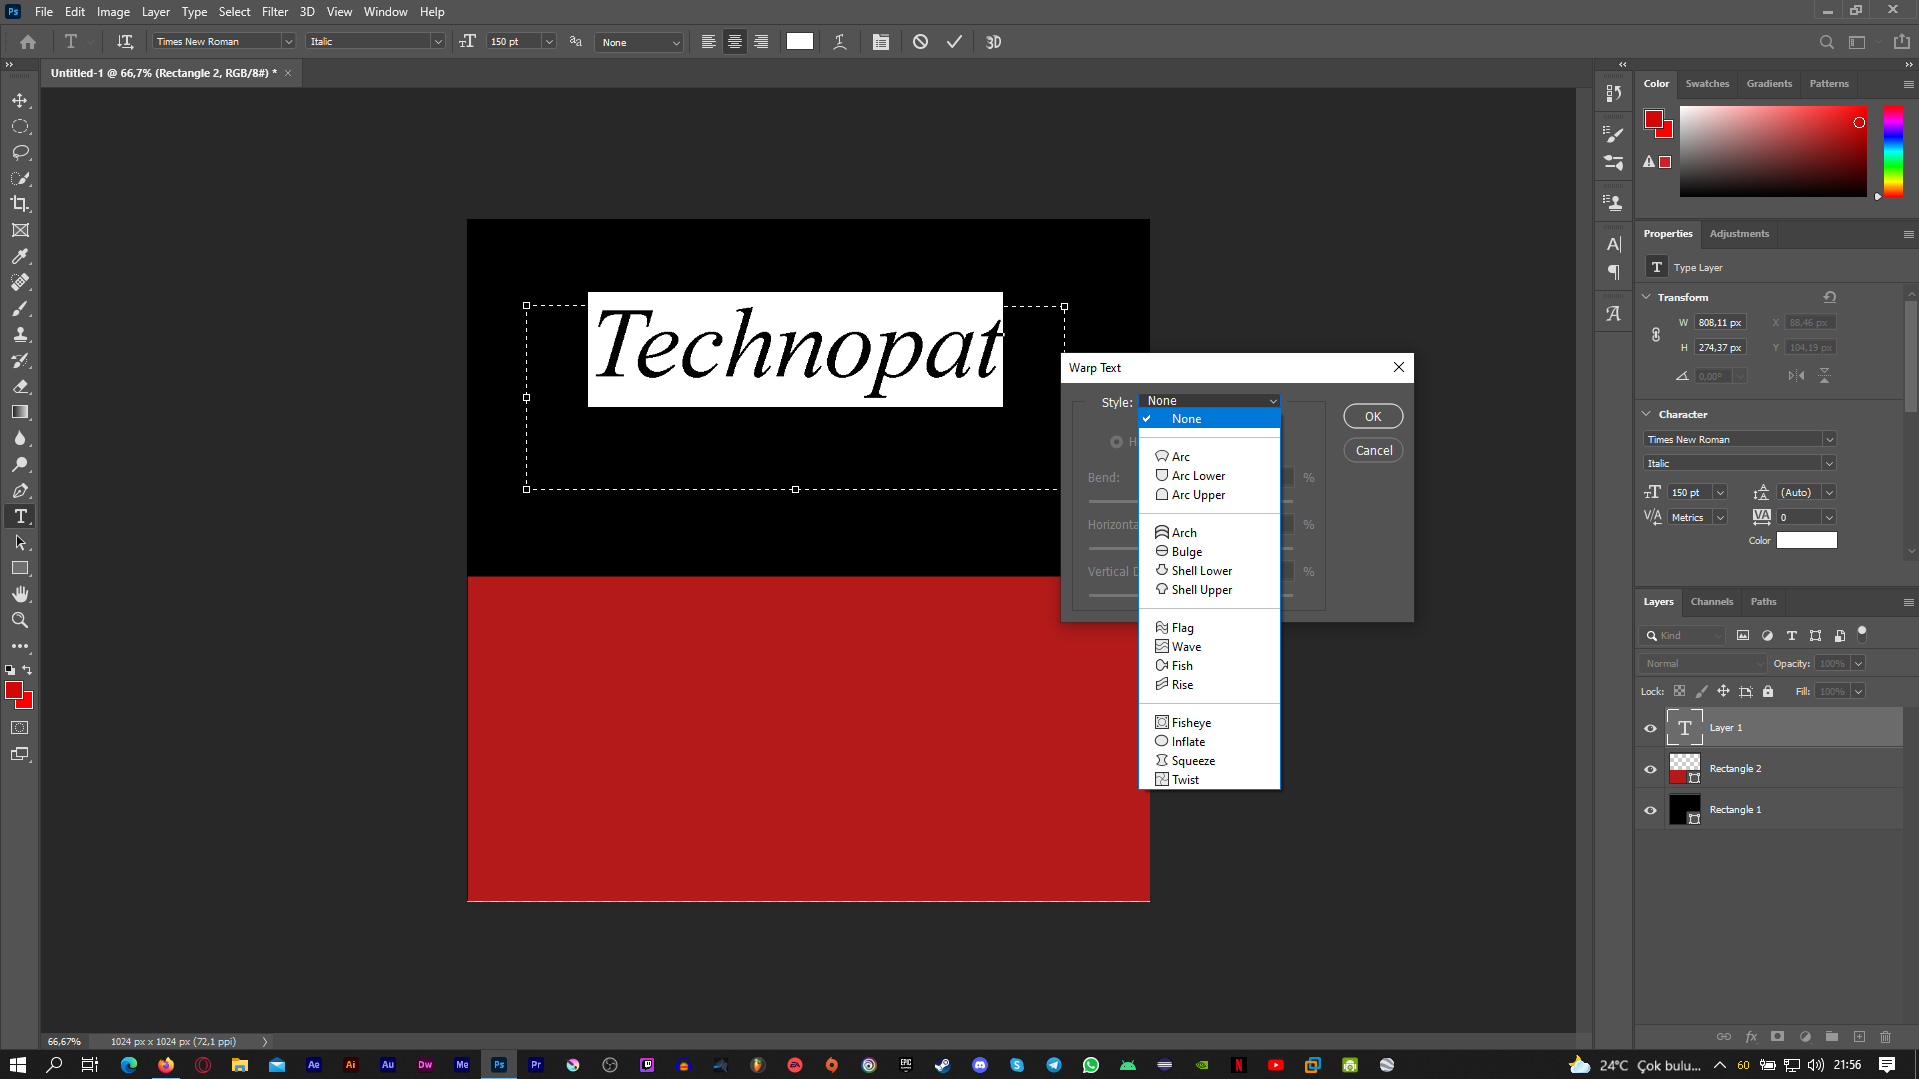The image size is (1919, 1079).
Task: Select the Move tool
Action: click(20, 101)
